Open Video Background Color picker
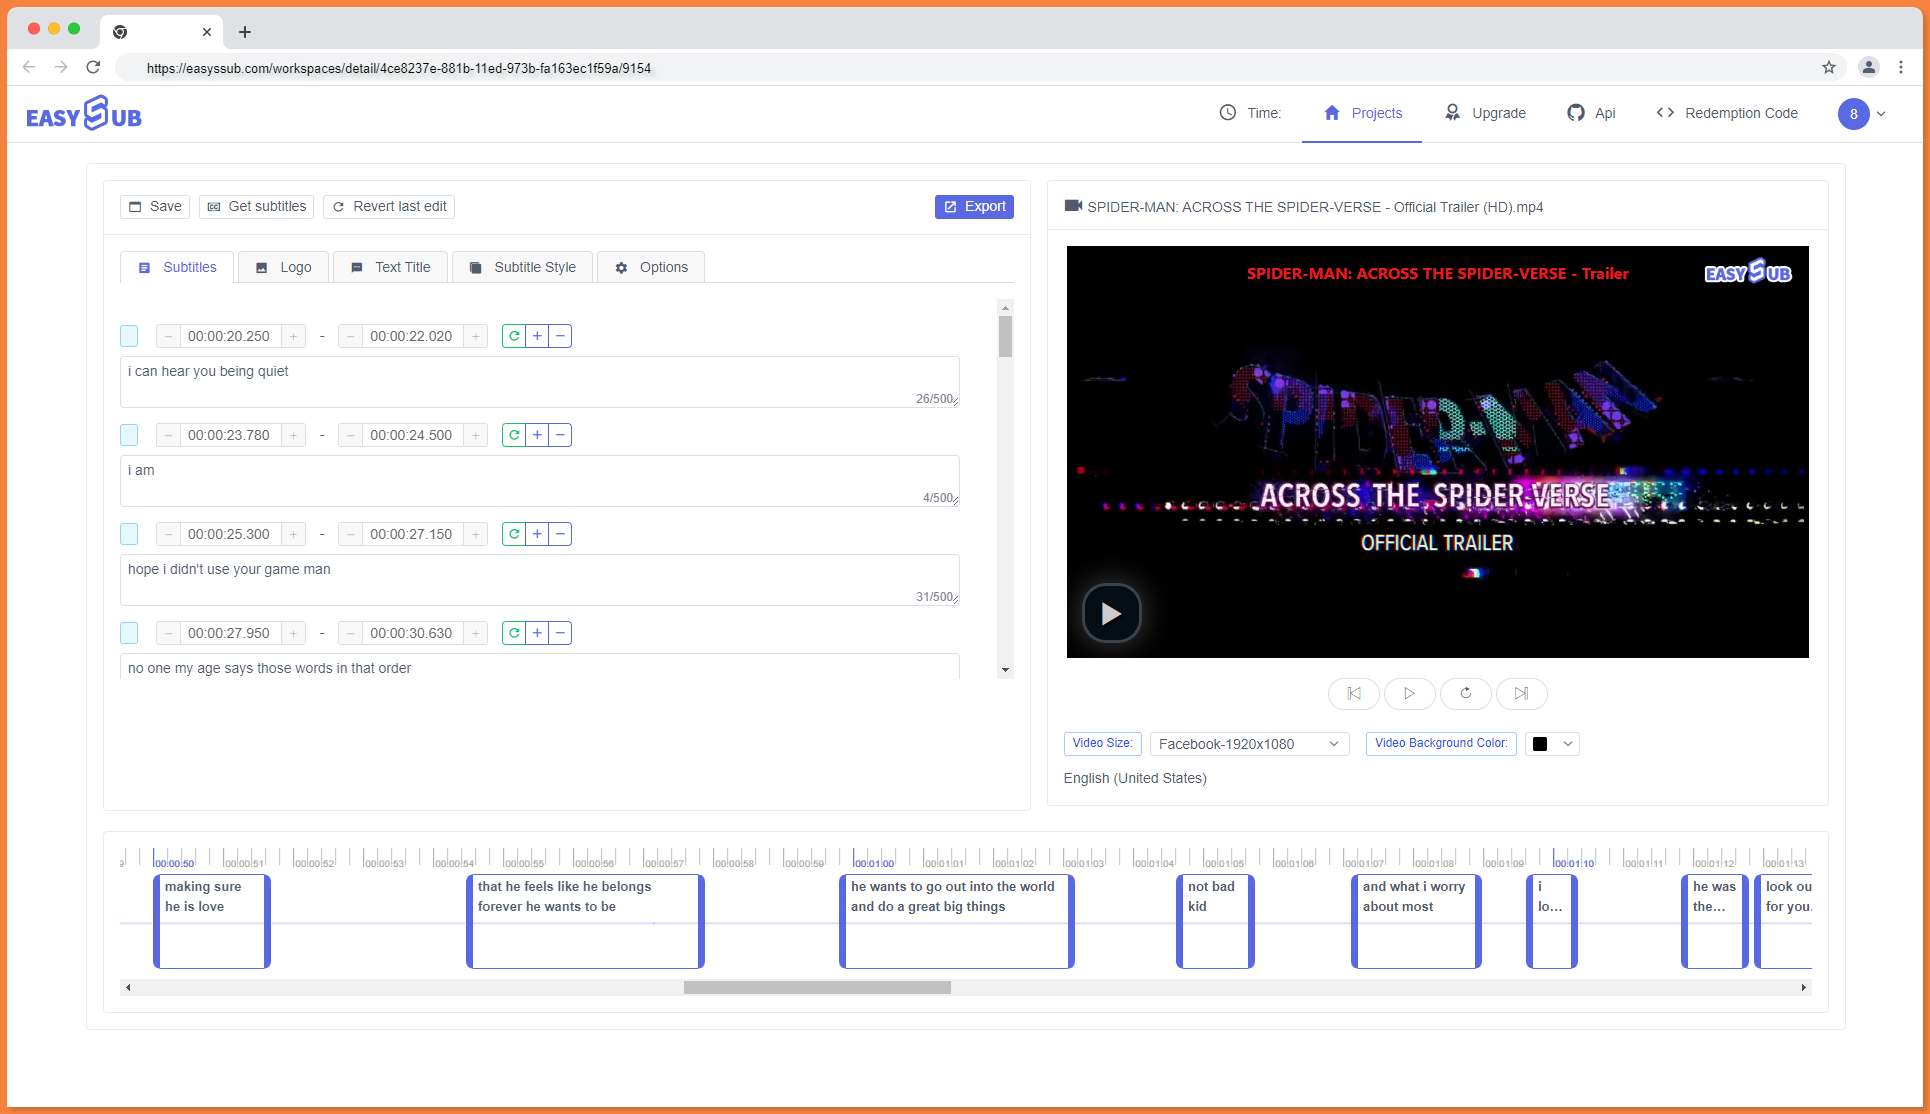 coord(1552,744)
